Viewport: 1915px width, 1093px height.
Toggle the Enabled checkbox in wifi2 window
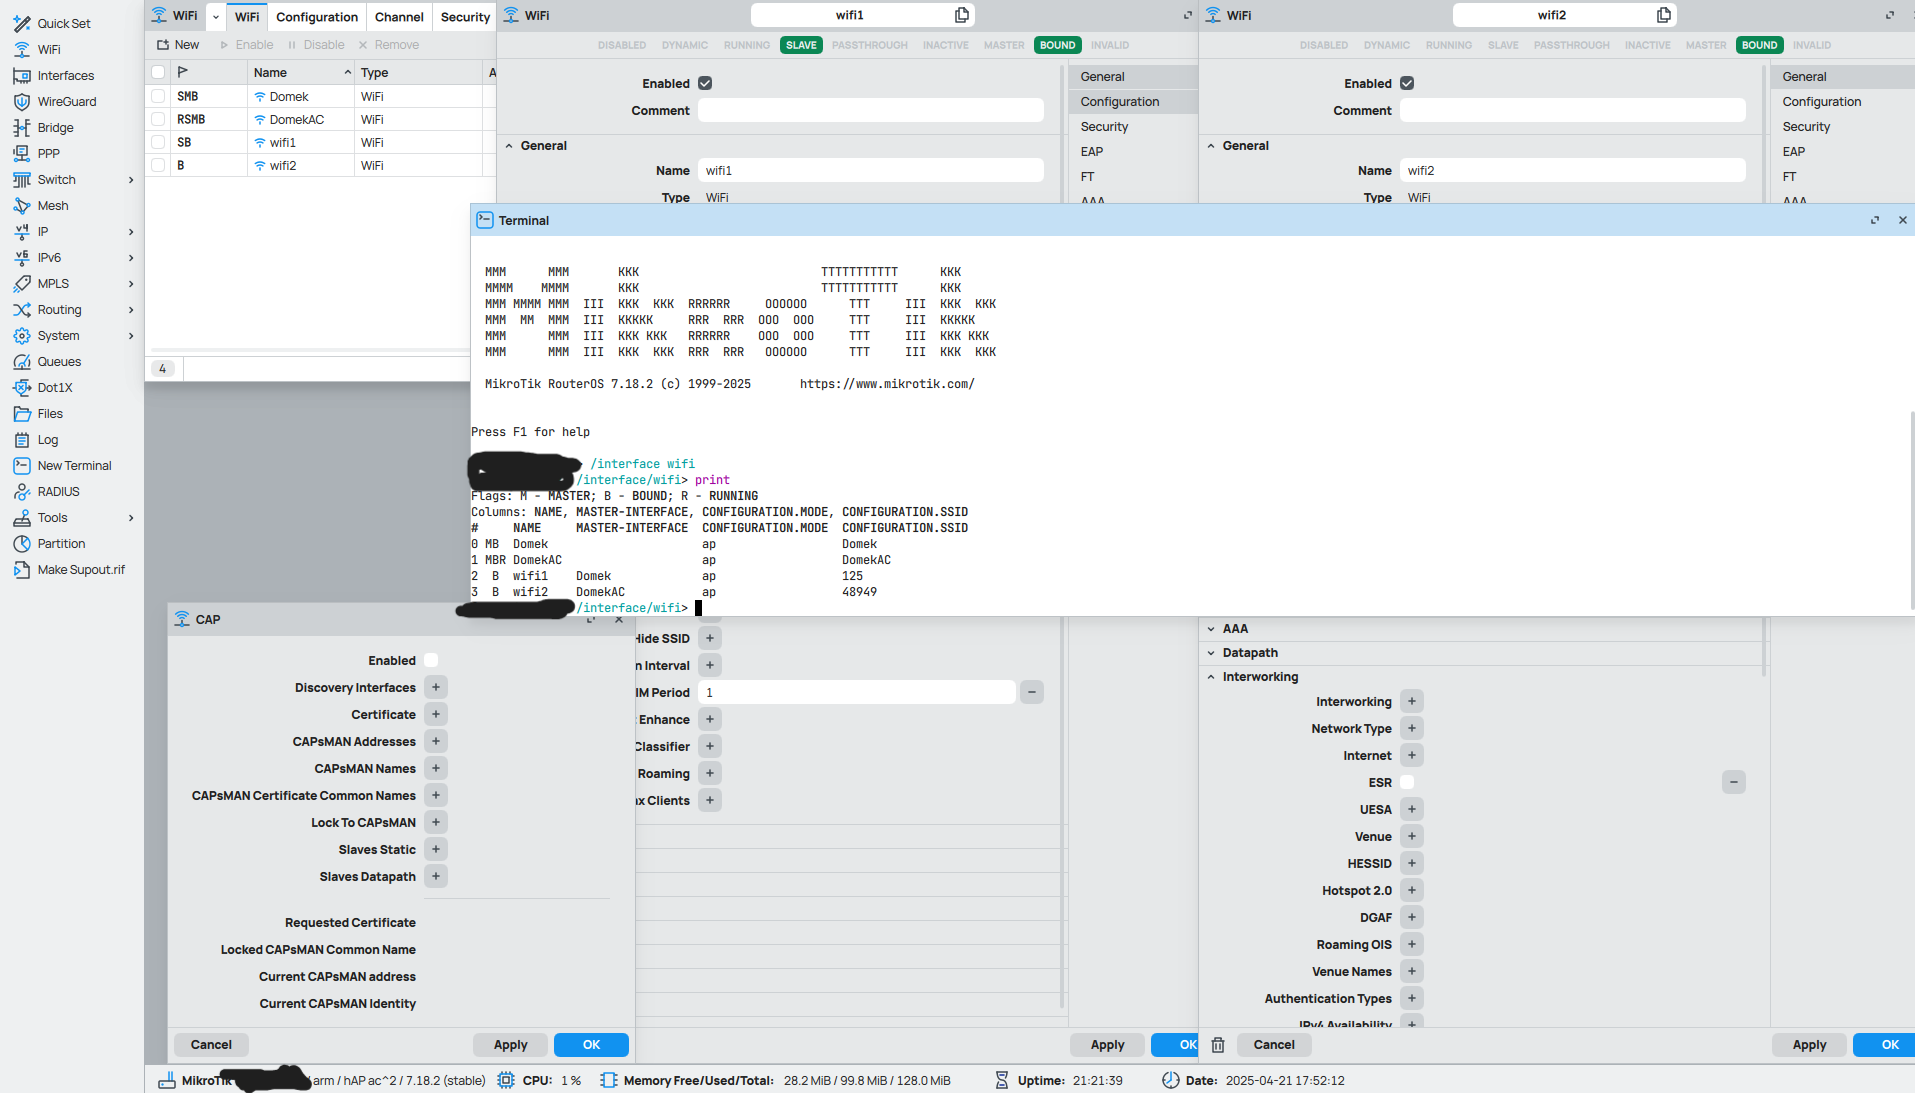(x=1407, y=83)
